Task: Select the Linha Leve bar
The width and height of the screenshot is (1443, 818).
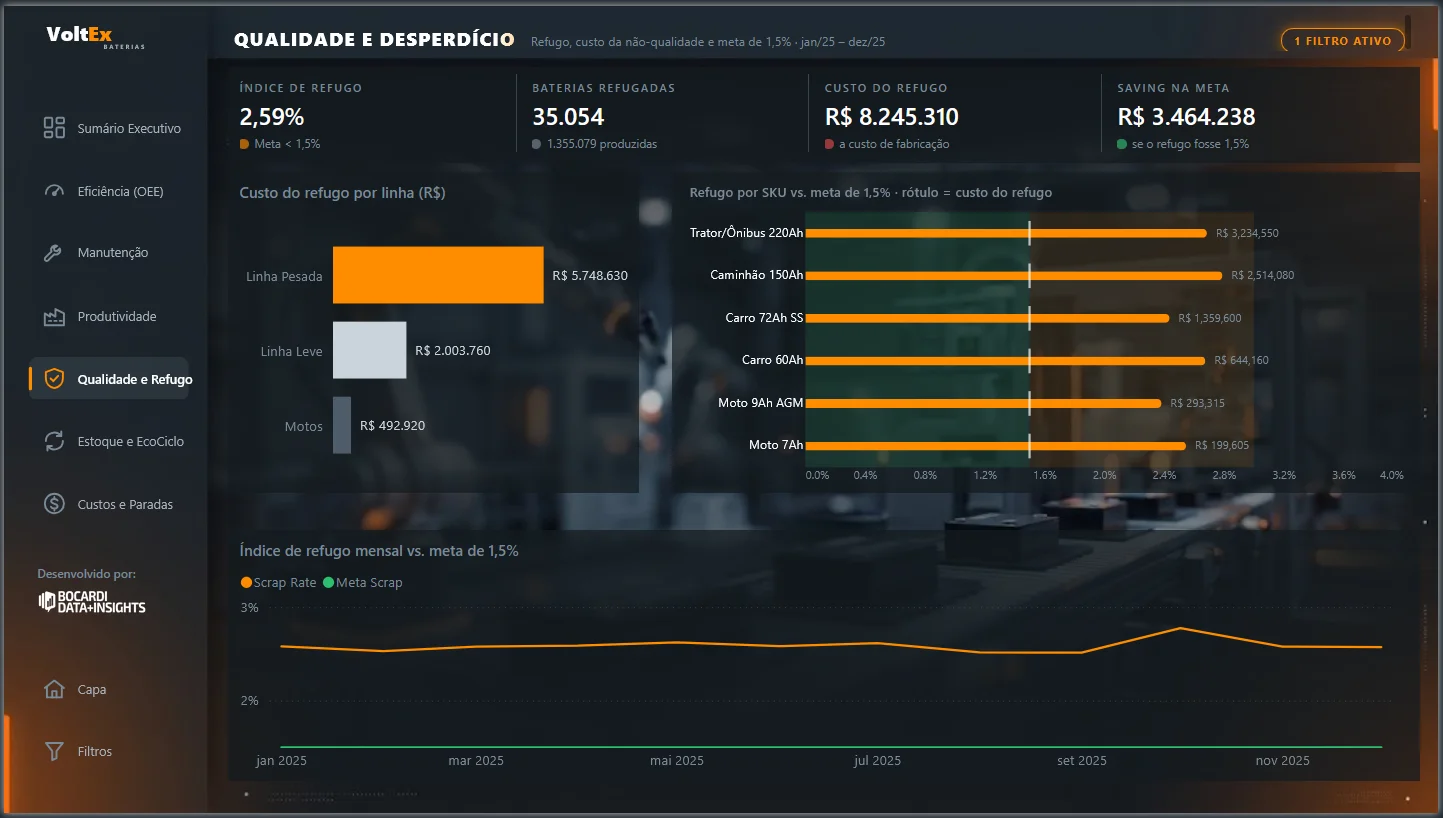Action: pyautogui.click(x=370, y=350)
